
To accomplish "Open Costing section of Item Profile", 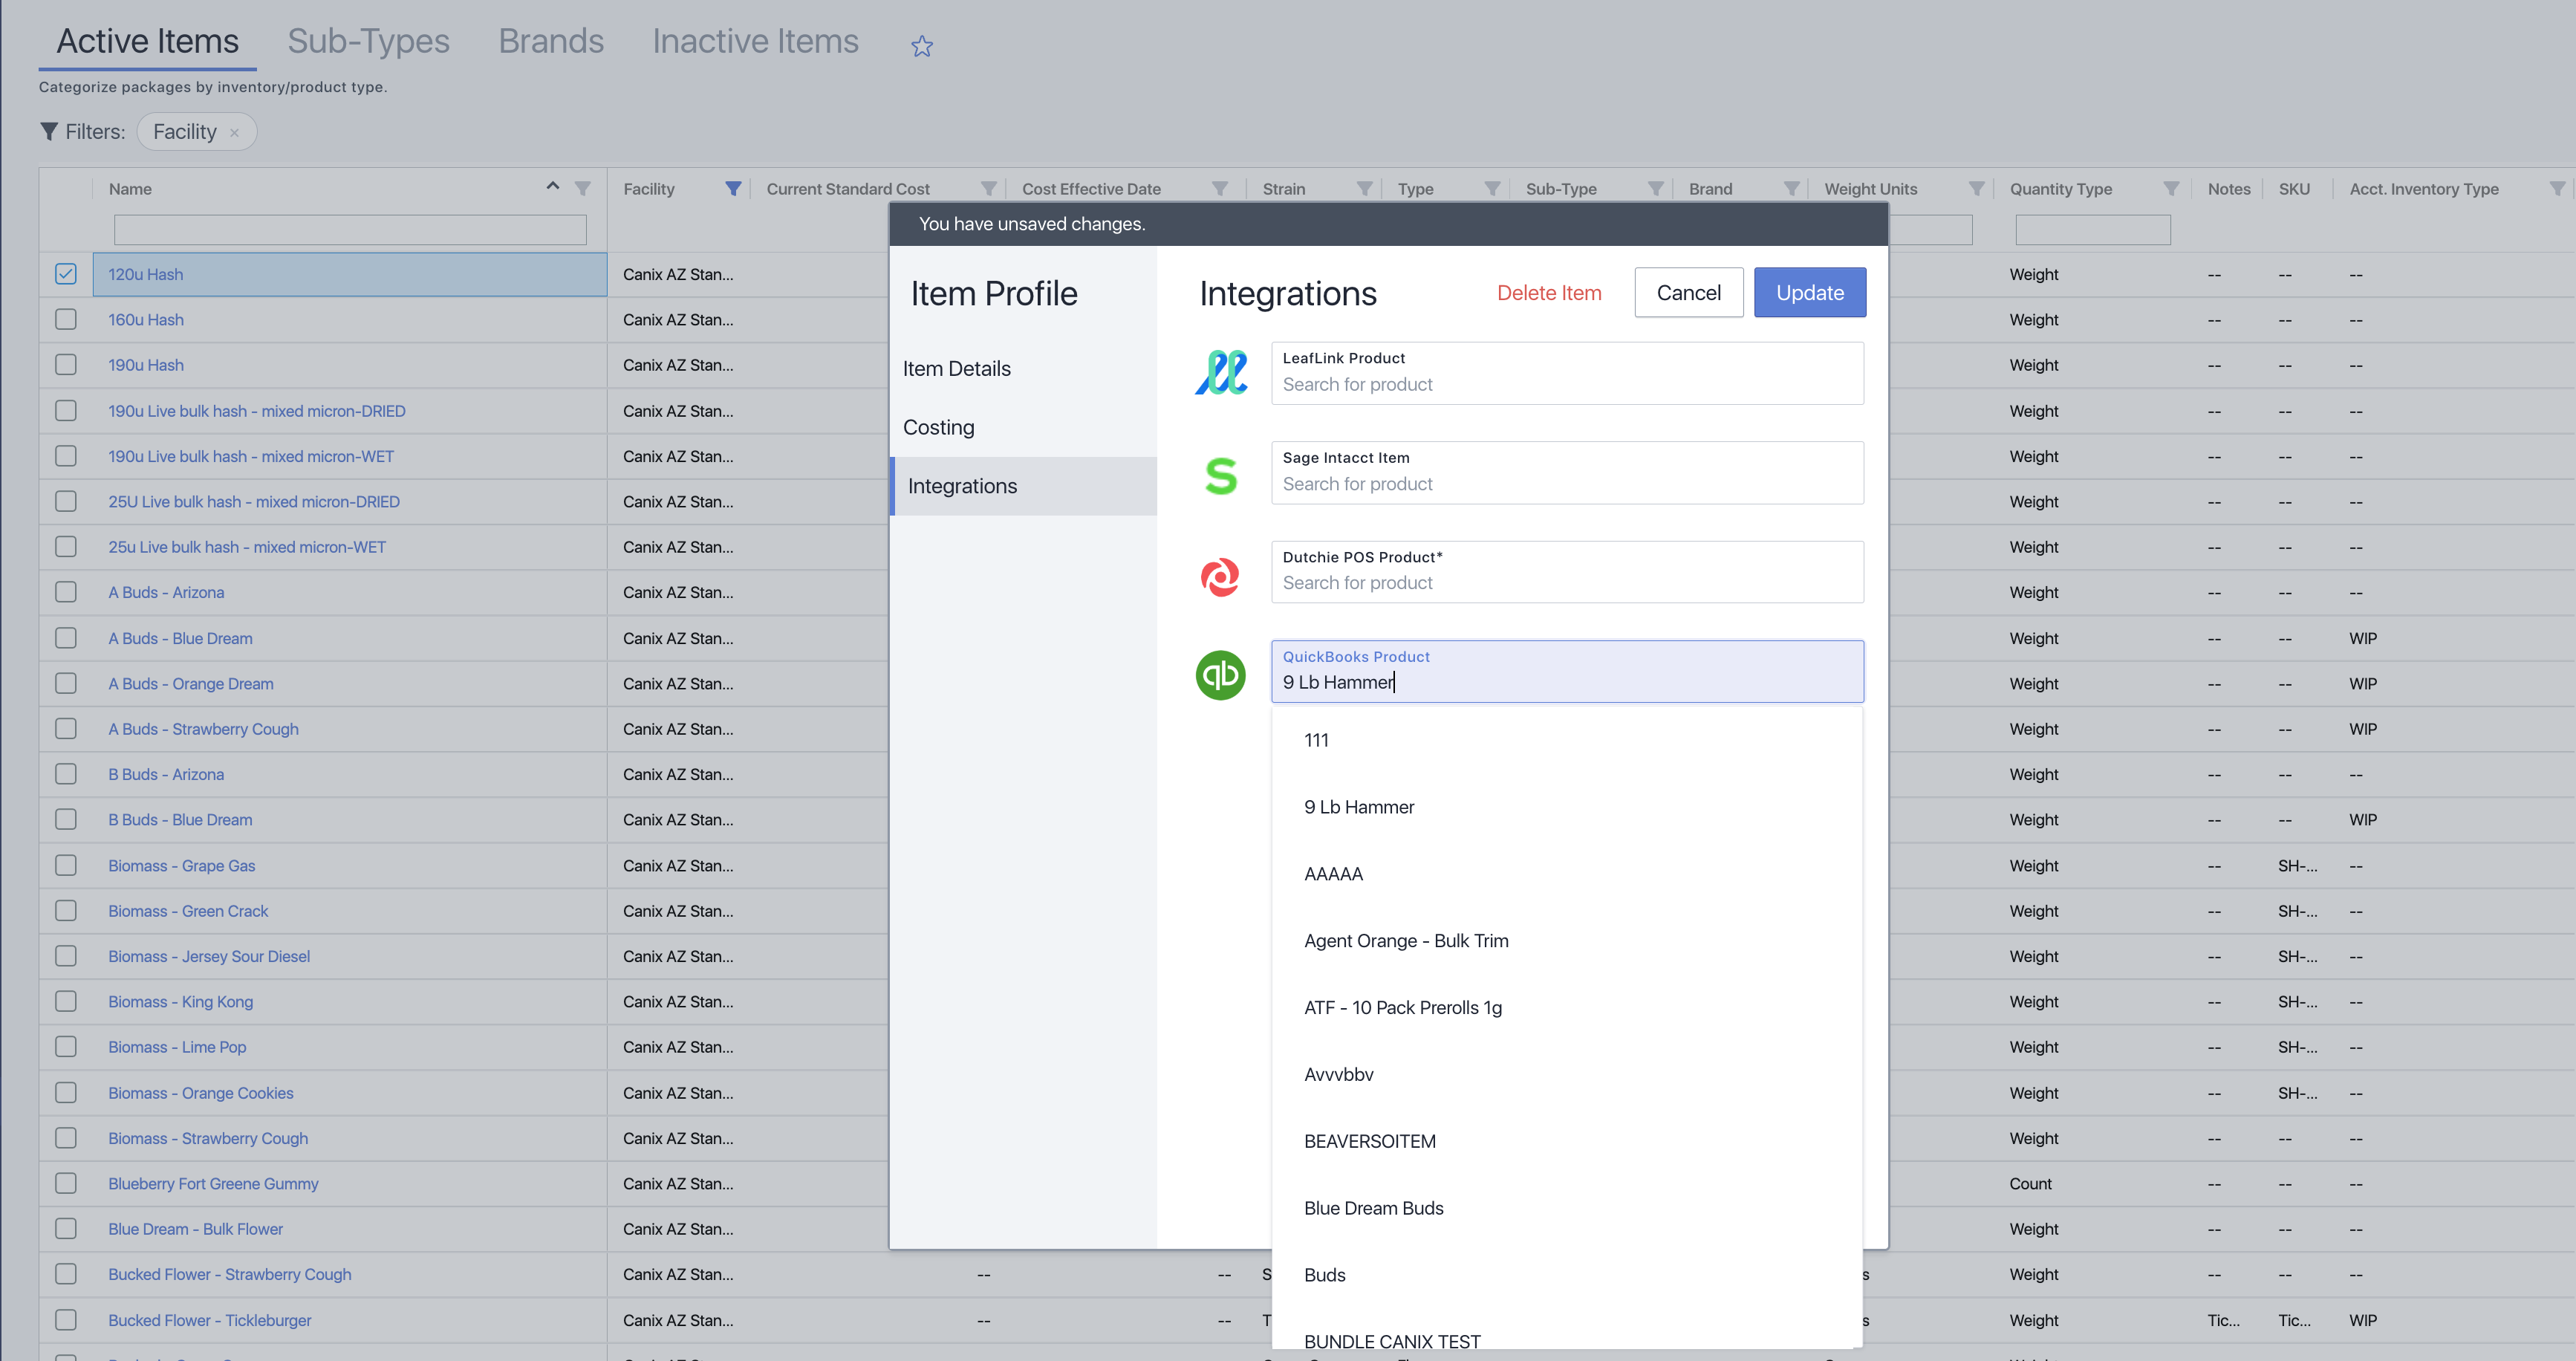I will click(1023, 427).
